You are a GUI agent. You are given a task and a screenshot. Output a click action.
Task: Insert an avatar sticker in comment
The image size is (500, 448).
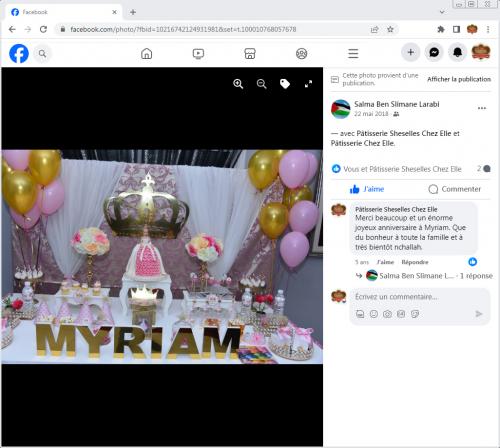click(x=360, y=314)
